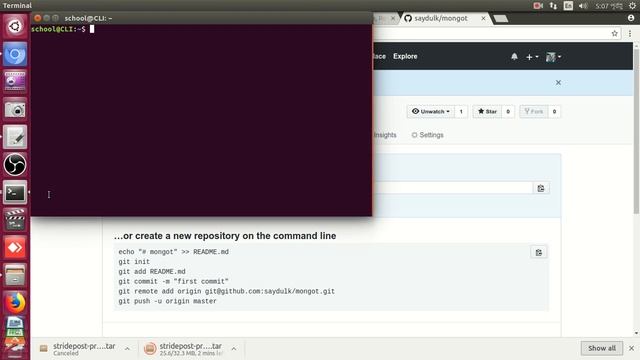Open the text editor dock icon

click(x=15, y=137)
